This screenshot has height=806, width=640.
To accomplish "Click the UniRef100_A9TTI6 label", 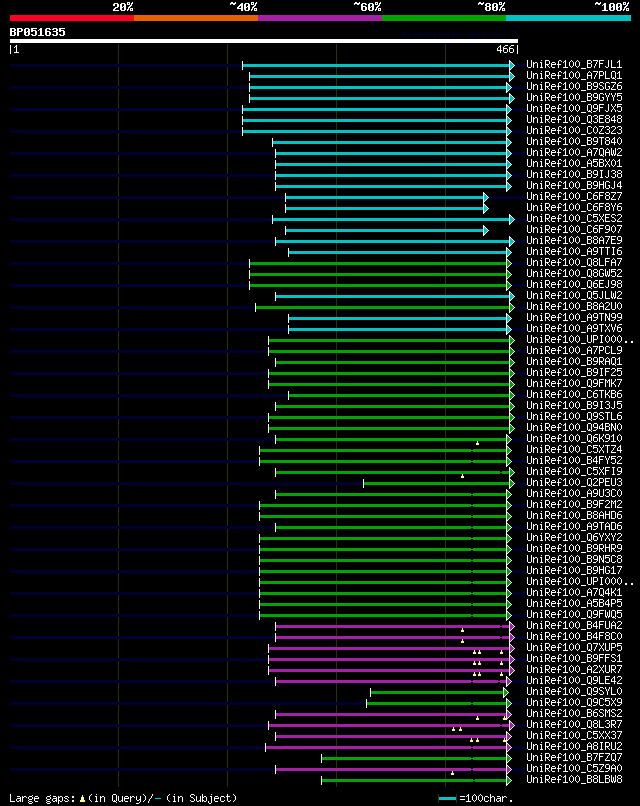I will click(574, 251).
